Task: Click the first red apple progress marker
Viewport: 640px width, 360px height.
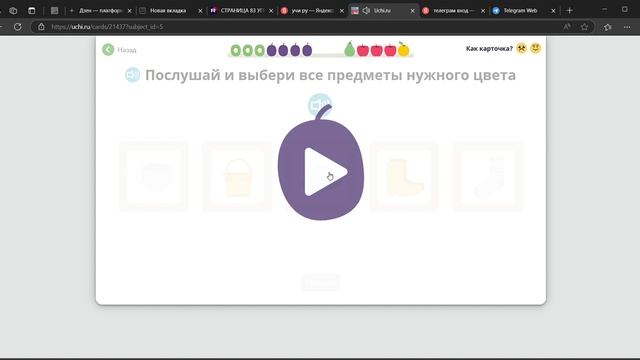Action: (363, 50)
